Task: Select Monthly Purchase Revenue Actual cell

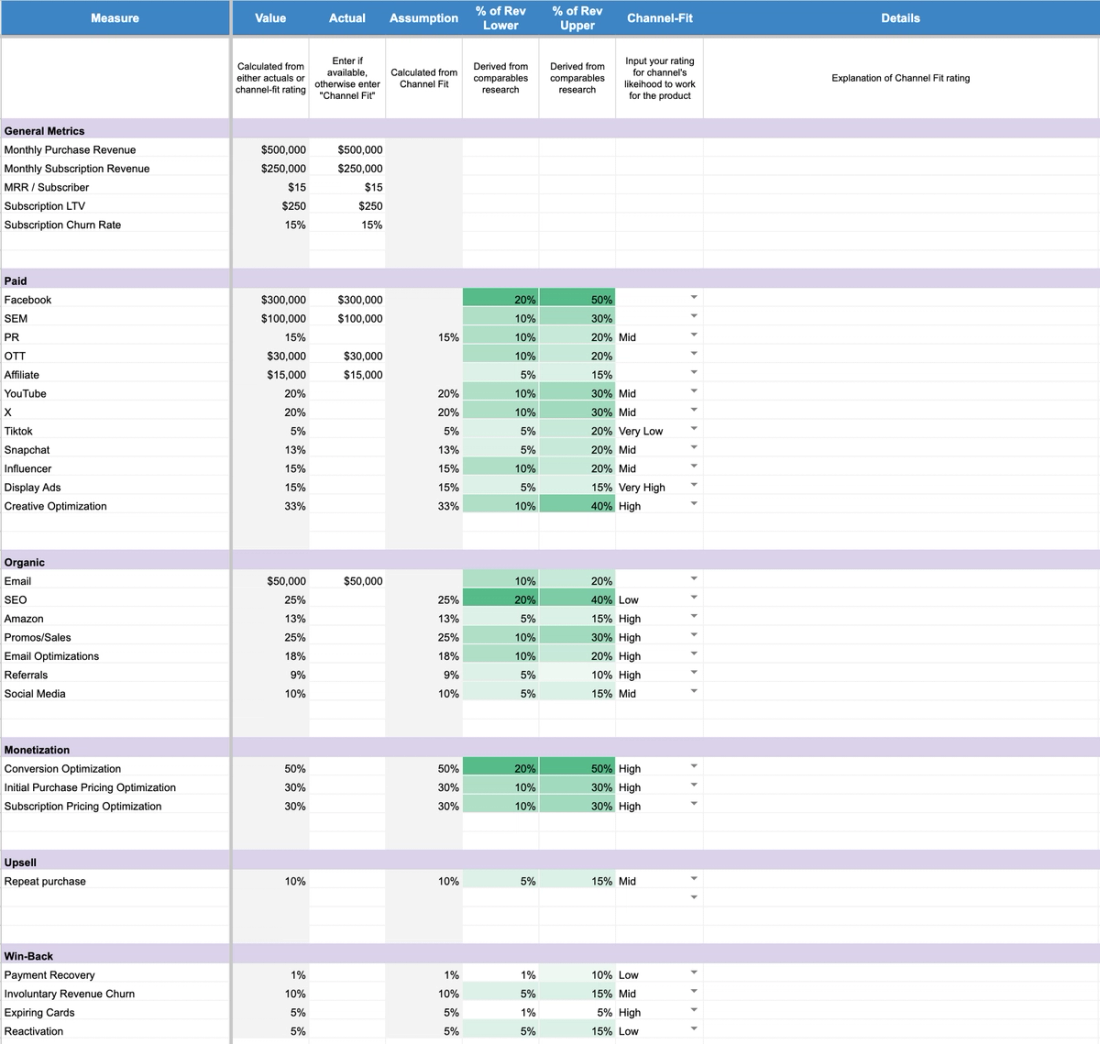Action: tap(347, 149)
